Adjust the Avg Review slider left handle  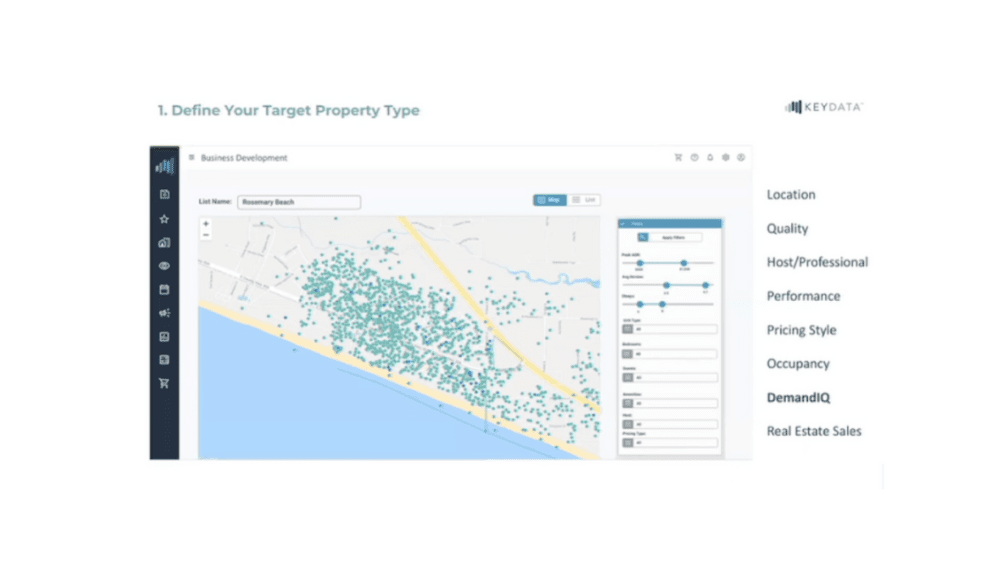666,285
